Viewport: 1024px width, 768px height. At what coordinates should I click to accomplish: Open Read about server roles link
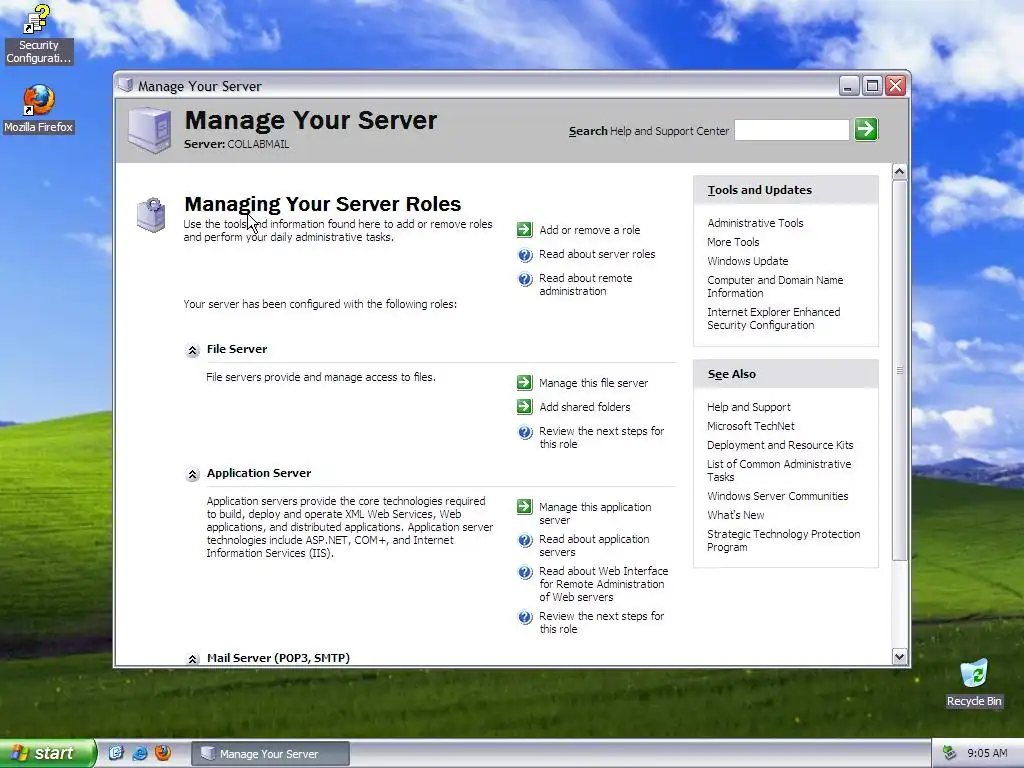pyautogui.click(x=597, y=254)
